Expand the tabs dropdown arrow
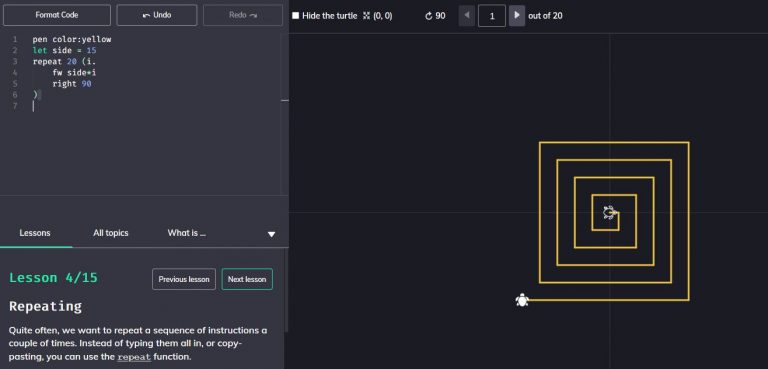 coord(271,234)
